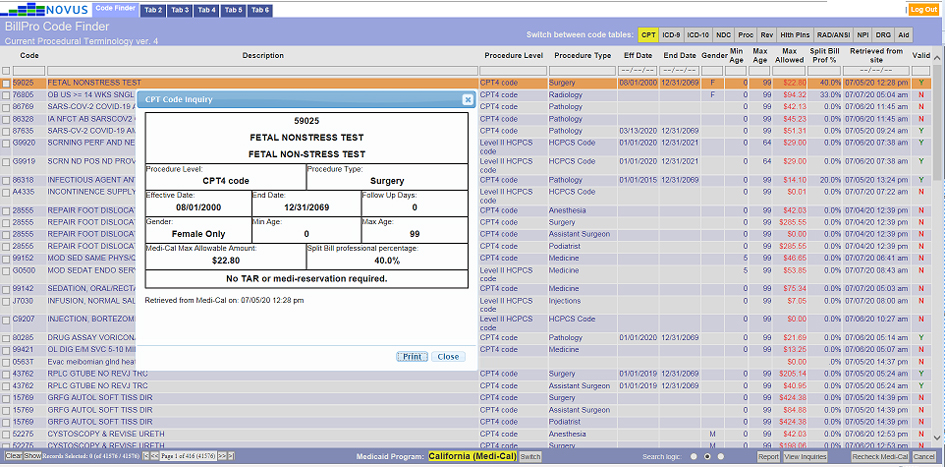Sort by the Description column header
The height and width of the screenshot is (467, 945).
pos(263,55)
